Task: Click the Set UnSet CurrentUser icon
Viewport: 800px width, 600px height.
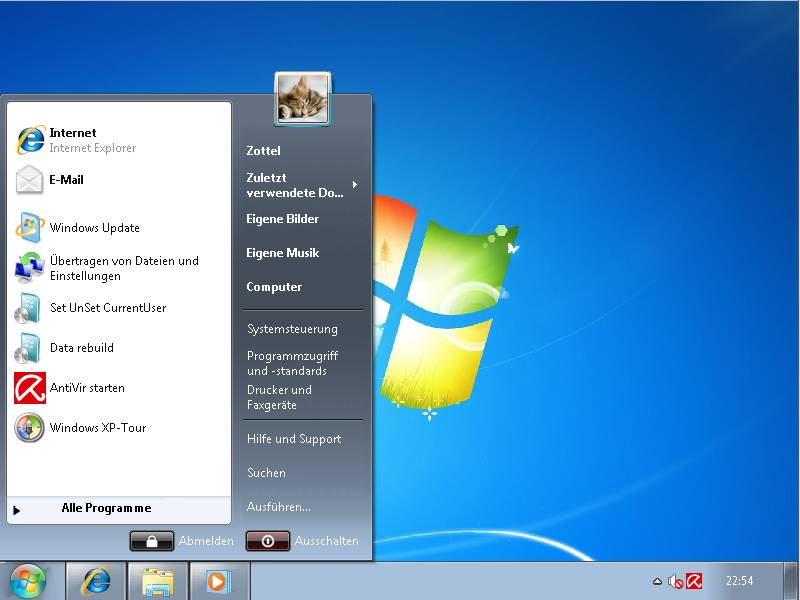Action: pos(28,308)
